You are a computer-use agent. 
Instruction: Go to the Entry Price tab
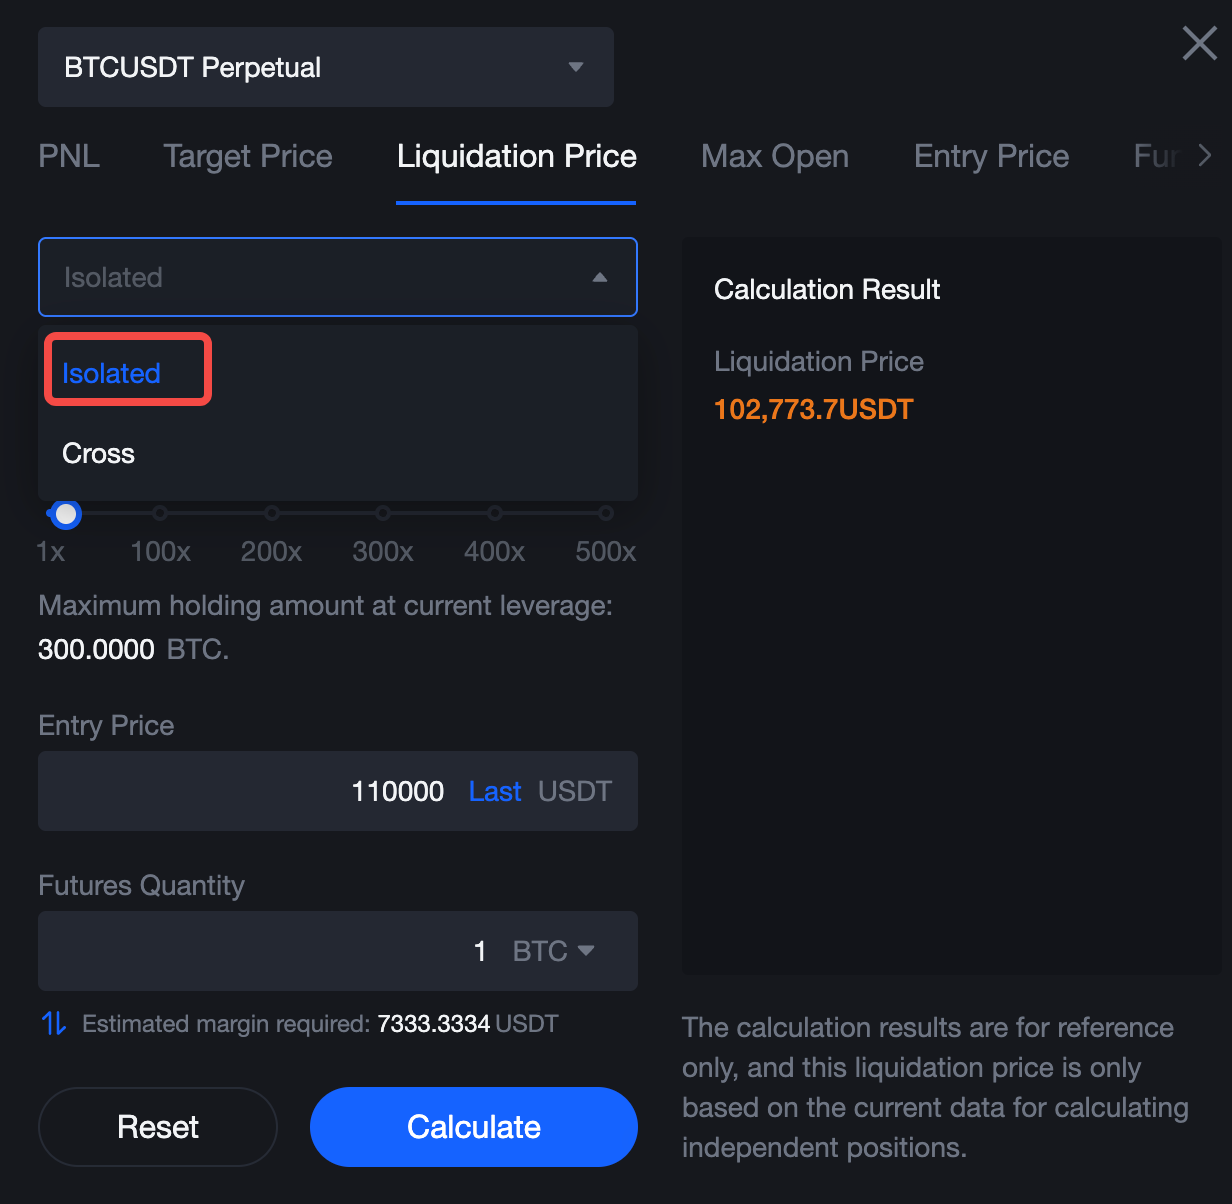click(991, 156)
